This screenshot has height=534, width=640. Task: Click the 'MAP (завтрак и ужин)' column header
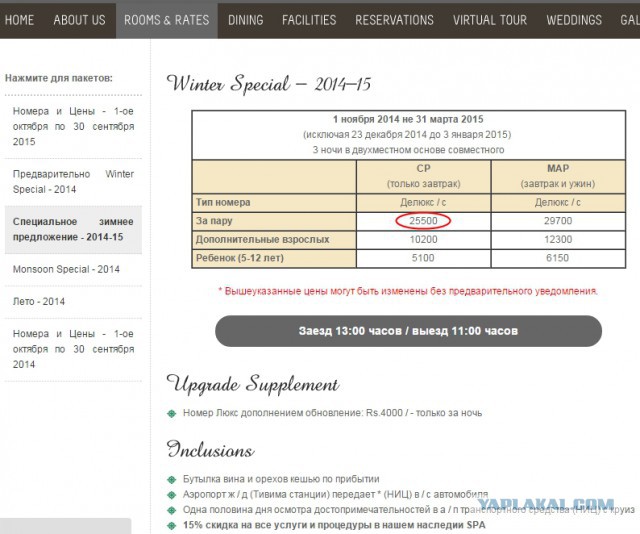pos(558,176)
